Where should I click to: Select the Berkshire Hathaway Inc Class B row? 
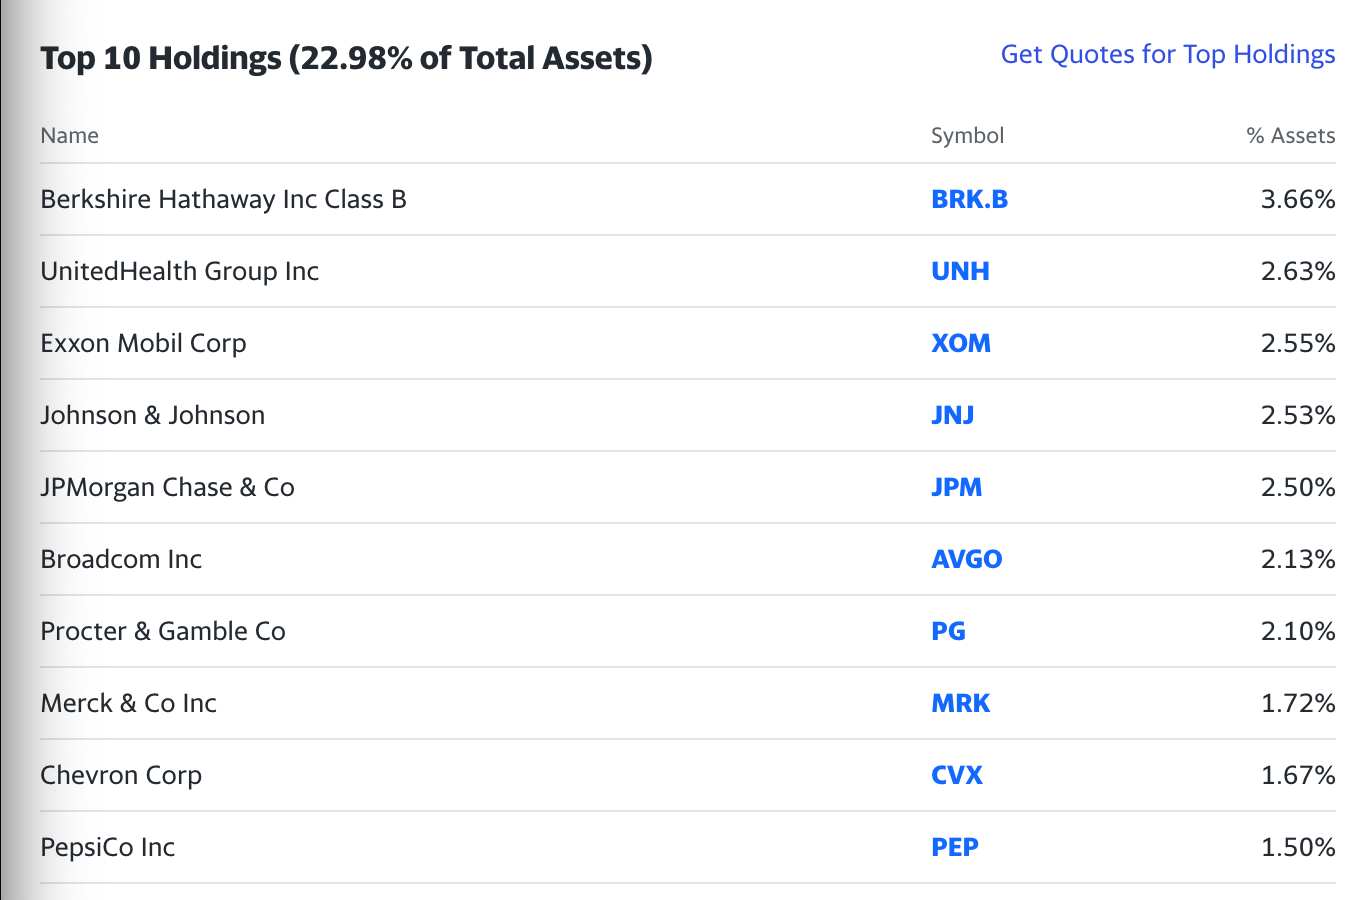click(x=688, y=199)
